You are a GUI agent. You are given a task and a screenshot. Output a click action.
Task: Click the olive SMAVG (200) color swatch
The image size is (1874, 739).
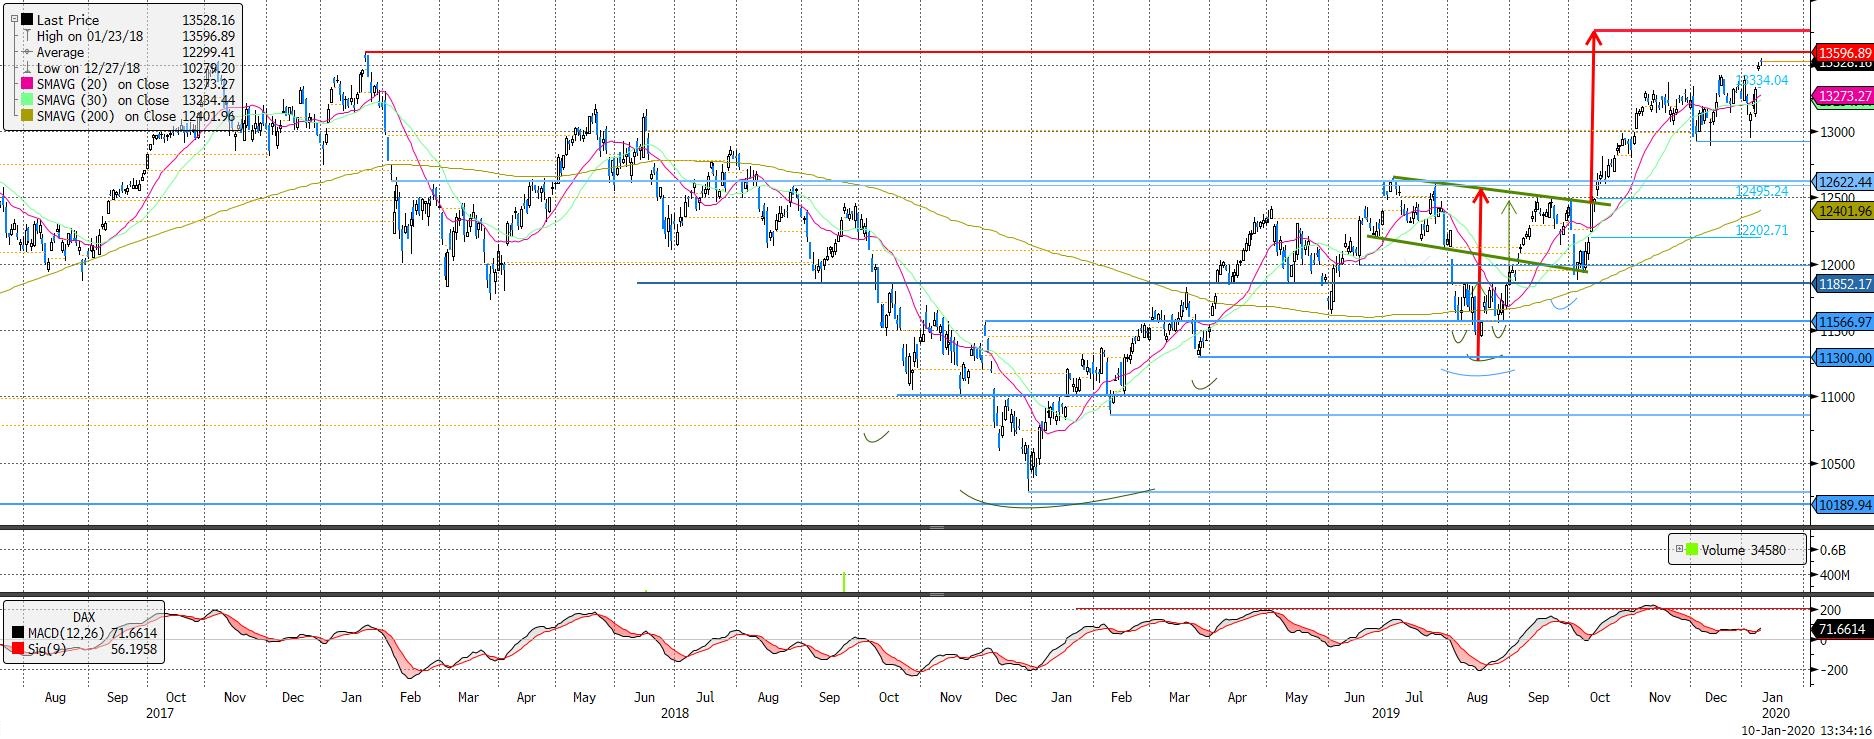pyautogui.click(x=26, y=116)
